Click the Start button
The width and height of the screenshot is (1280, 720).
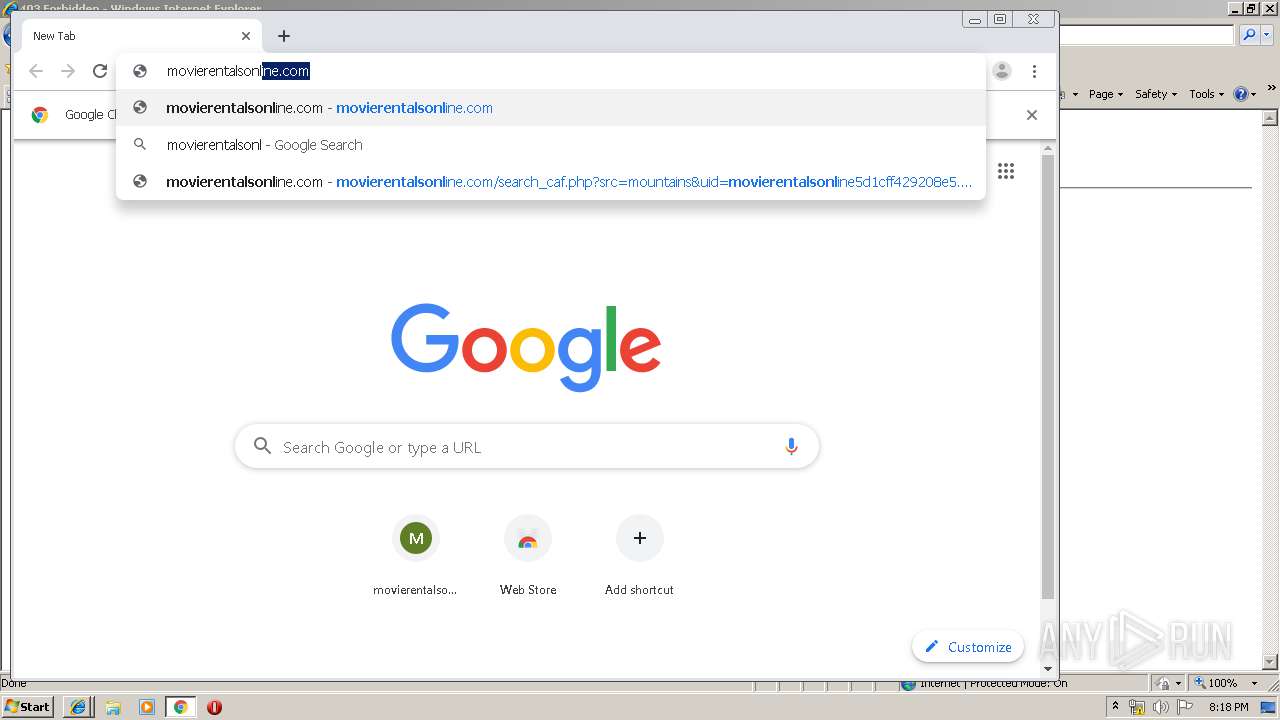point(28,706)
